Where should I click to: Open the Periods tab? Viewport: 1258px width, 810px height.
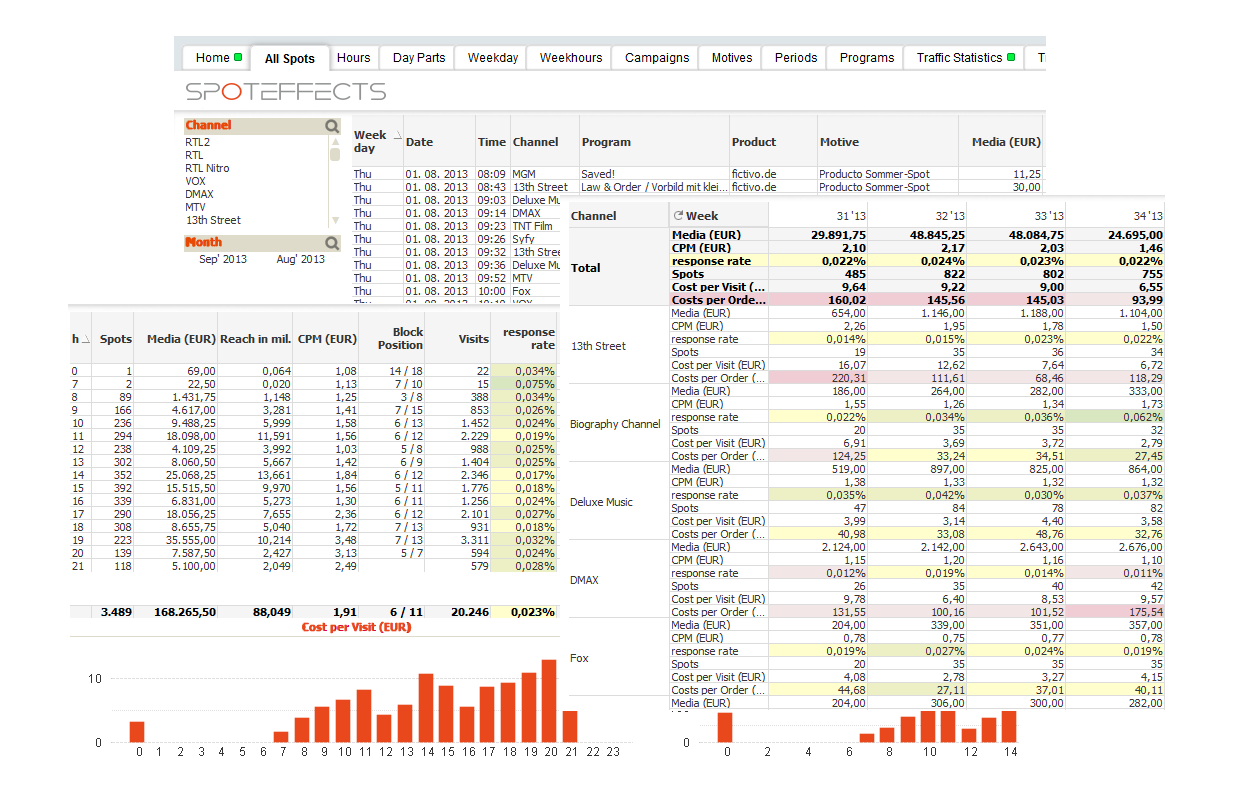pyautogui.click(x=796, y=58)
